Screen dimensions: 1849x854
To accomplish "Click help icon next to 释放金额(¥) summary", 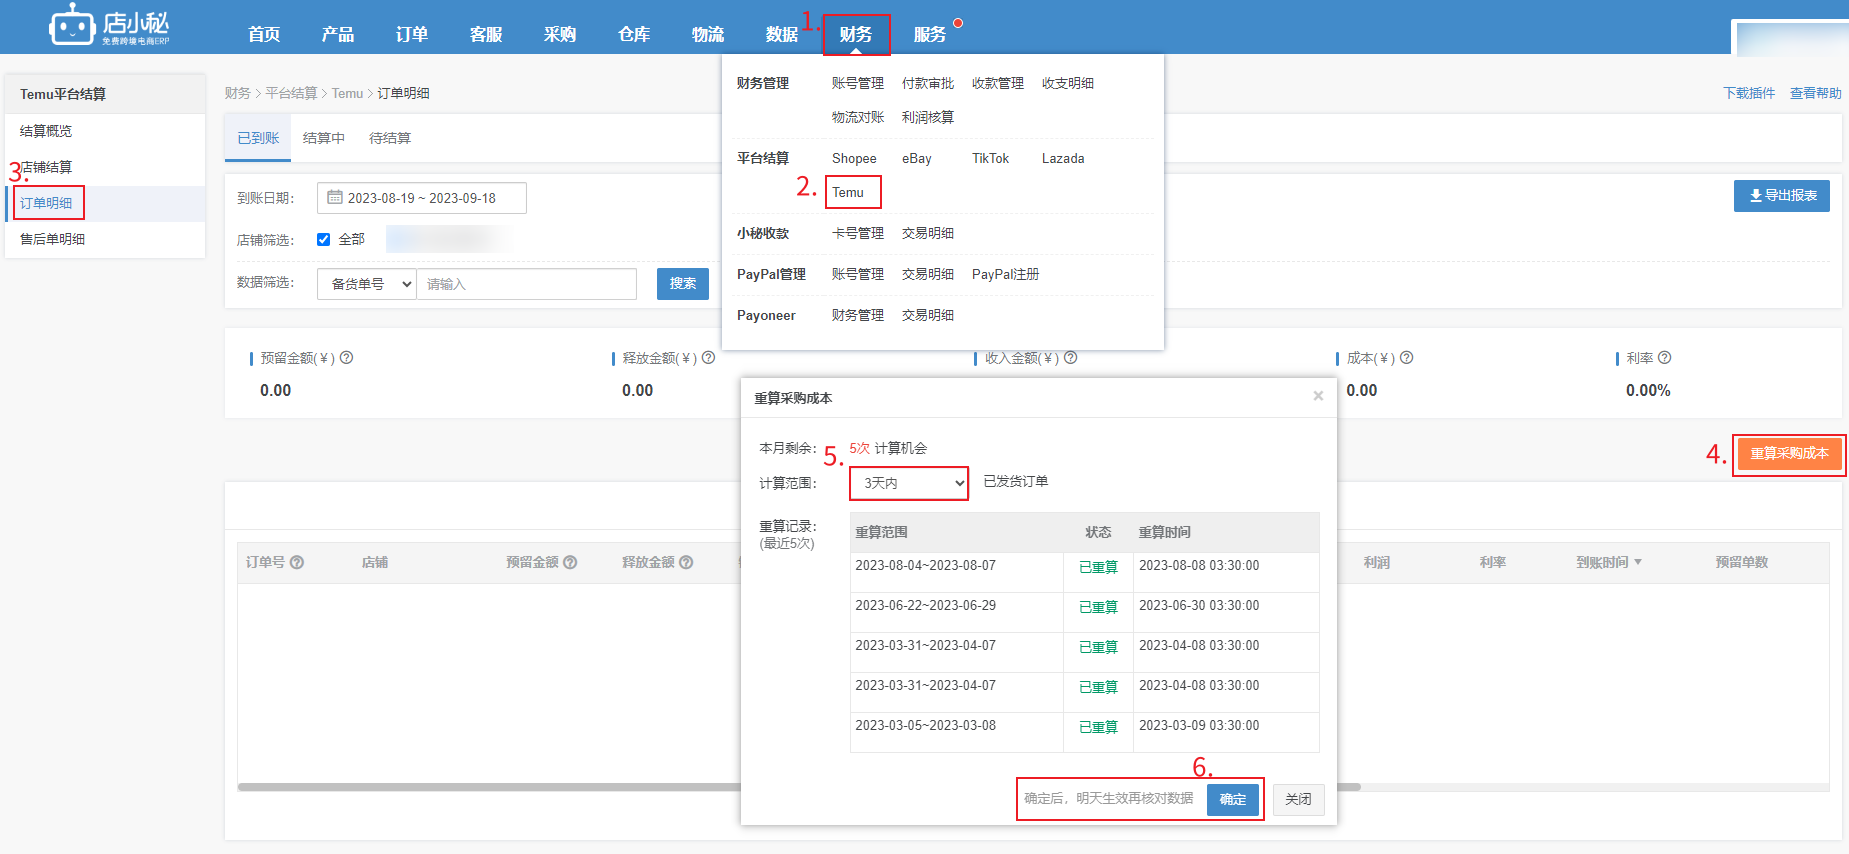I will (x=709, y=358).
